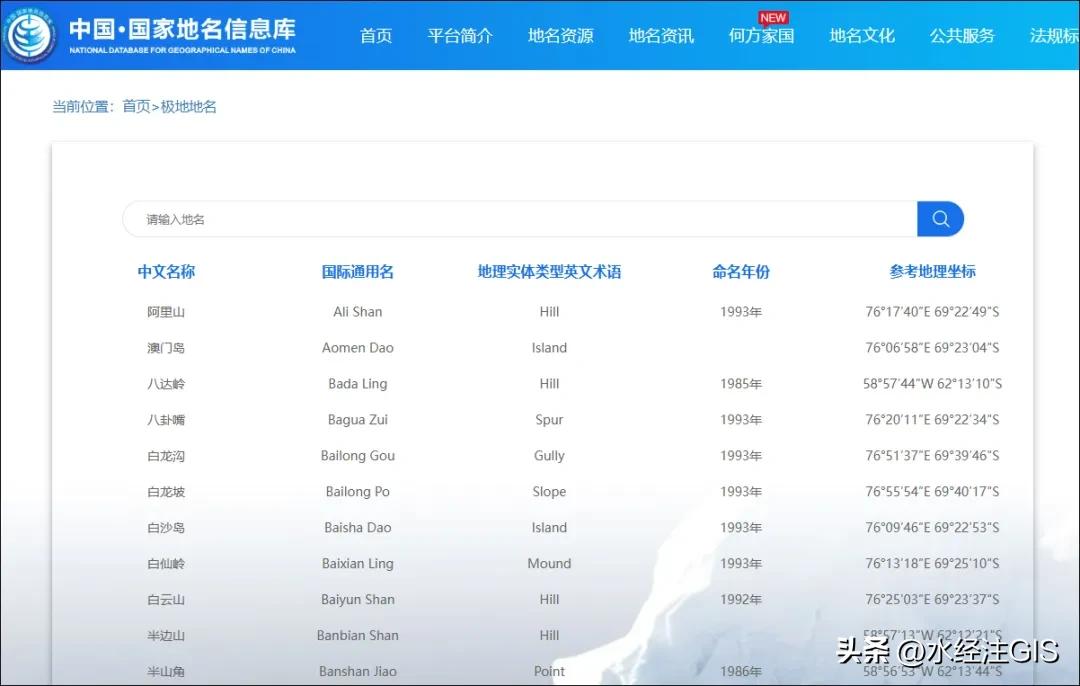
Task: Click the National Database globe logo
Action: [x=29, y=35]
